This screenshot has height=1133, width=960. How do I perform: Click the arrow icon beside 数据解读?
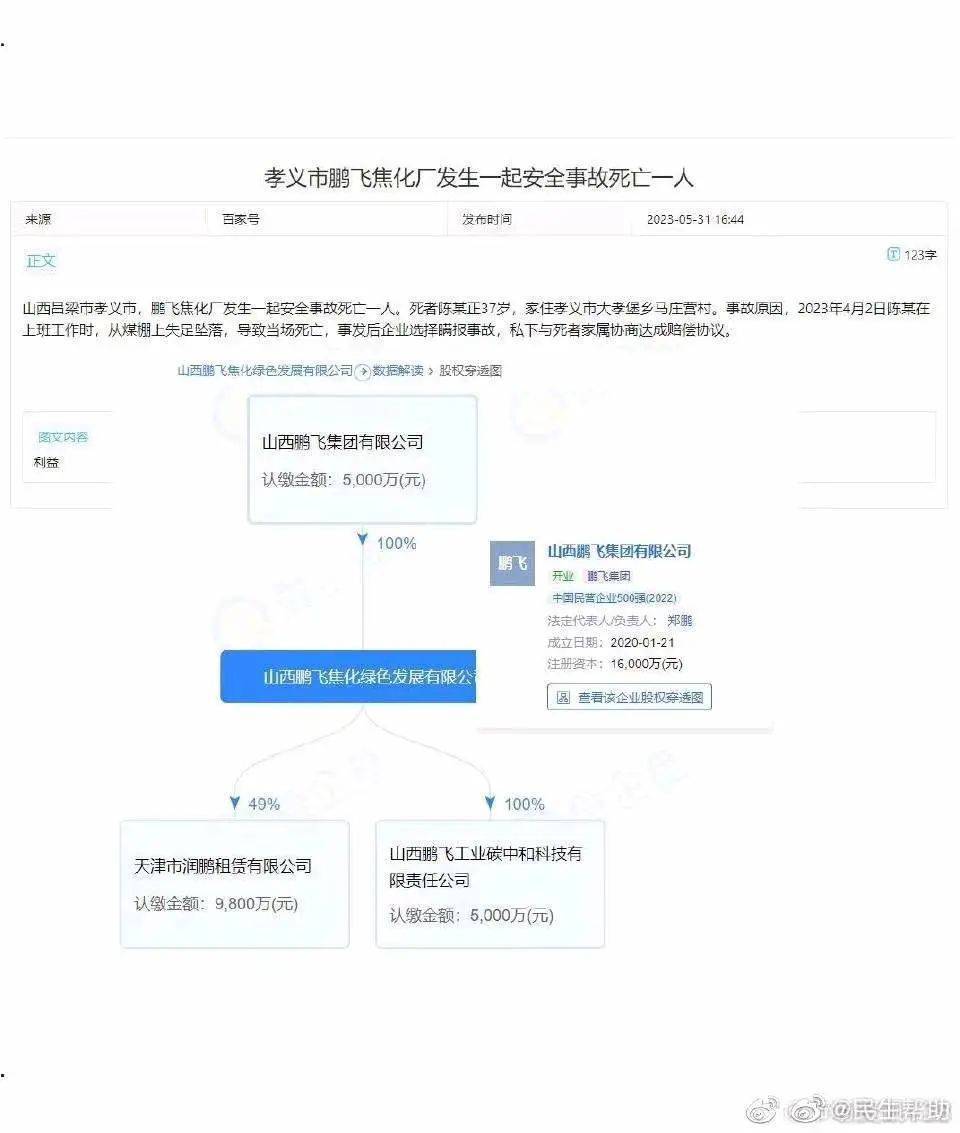pyautogui.click(x=363, y=371)
